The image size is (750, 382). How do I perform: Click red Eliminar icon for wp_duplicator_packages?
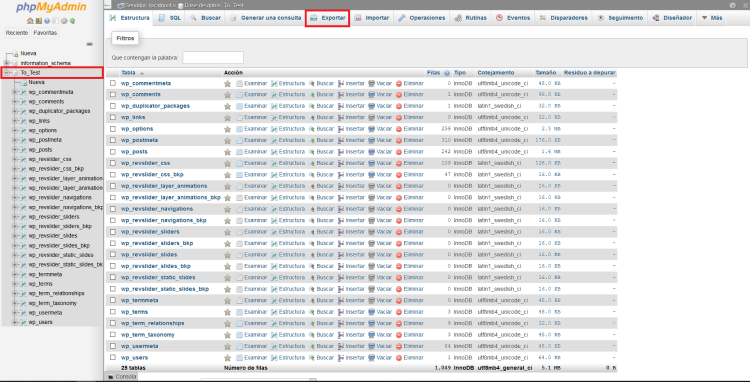click(x=399, y=106)
